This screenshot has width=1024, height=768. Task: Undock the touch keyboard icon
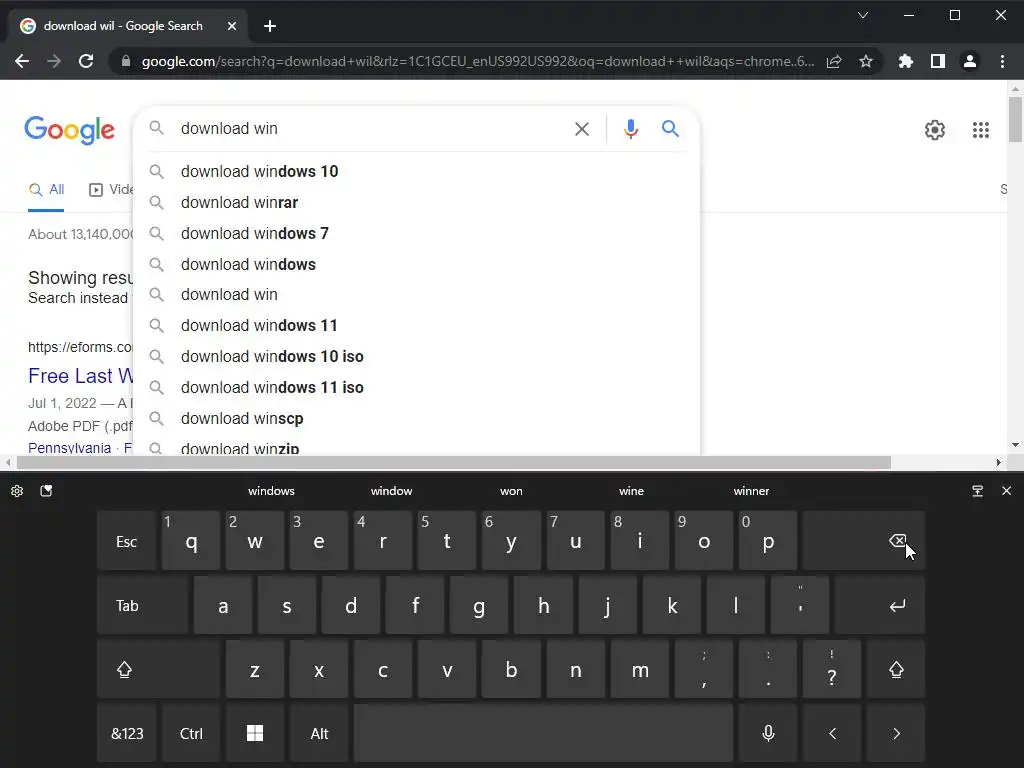pos(978,491)
